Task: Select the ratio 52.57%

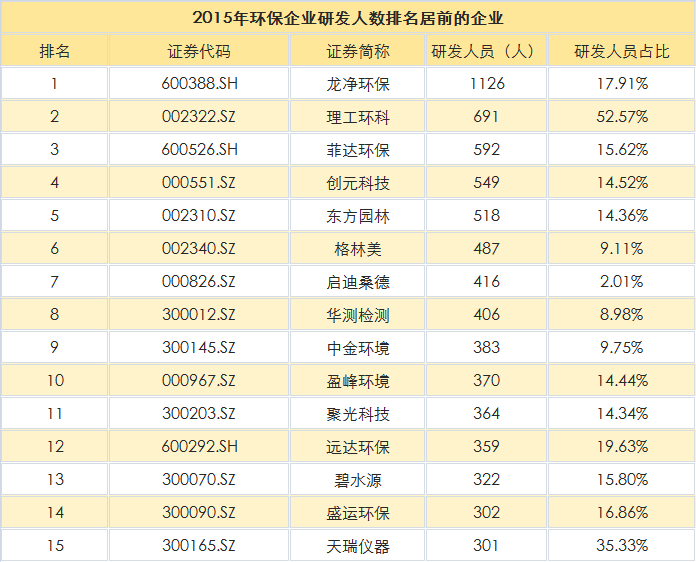Action: (x=622, y=116)
